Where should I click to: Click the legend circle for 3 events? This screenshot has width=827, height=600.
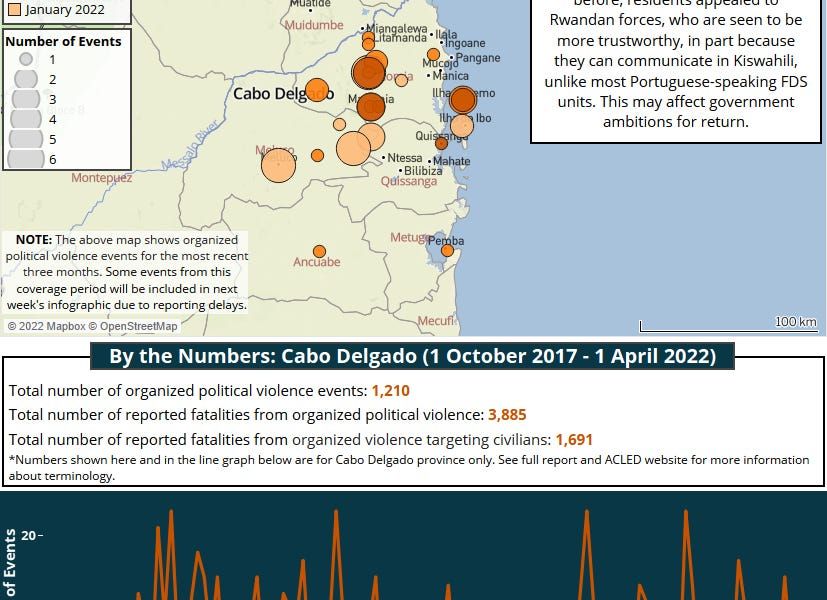pyautogui.click(x=26, y=99)
